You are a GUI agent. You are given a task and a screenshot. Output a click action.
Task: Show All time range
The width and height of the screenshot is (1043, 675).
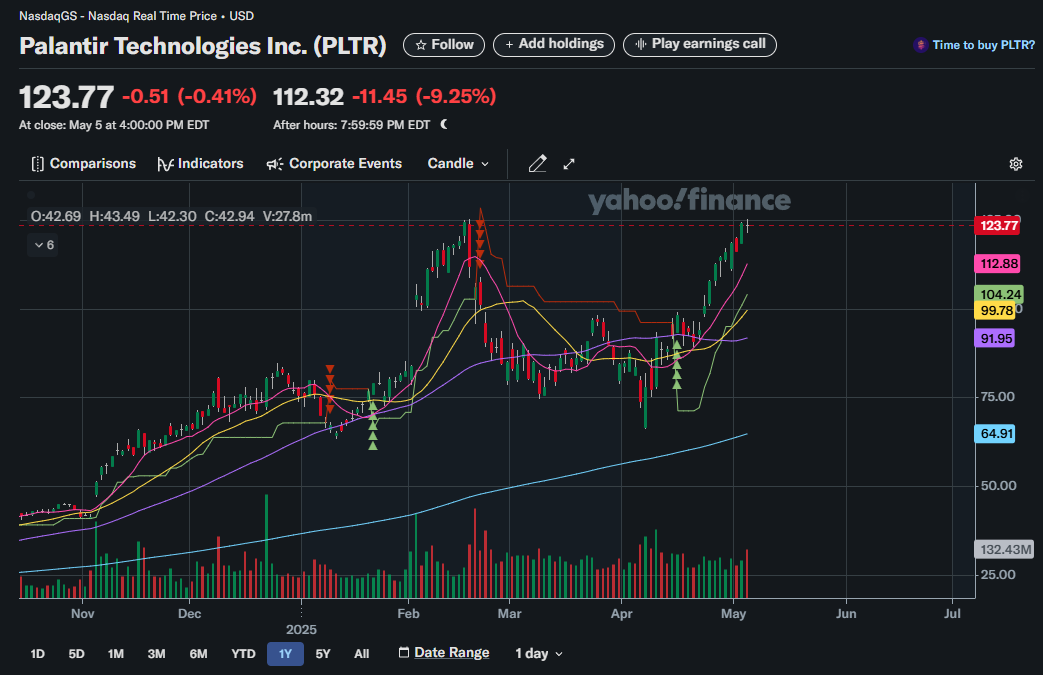tap(361, 654)
